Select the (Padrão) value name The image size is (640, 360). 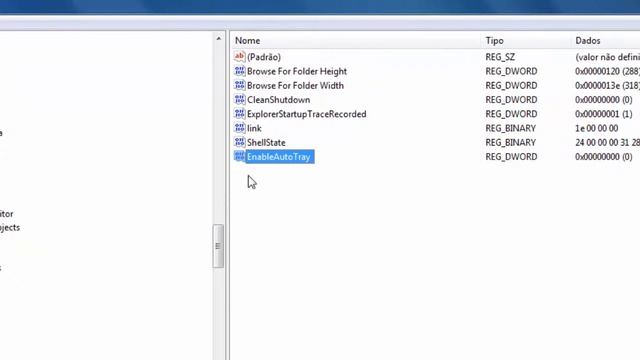pyautogui.click(x=264, y=57)
